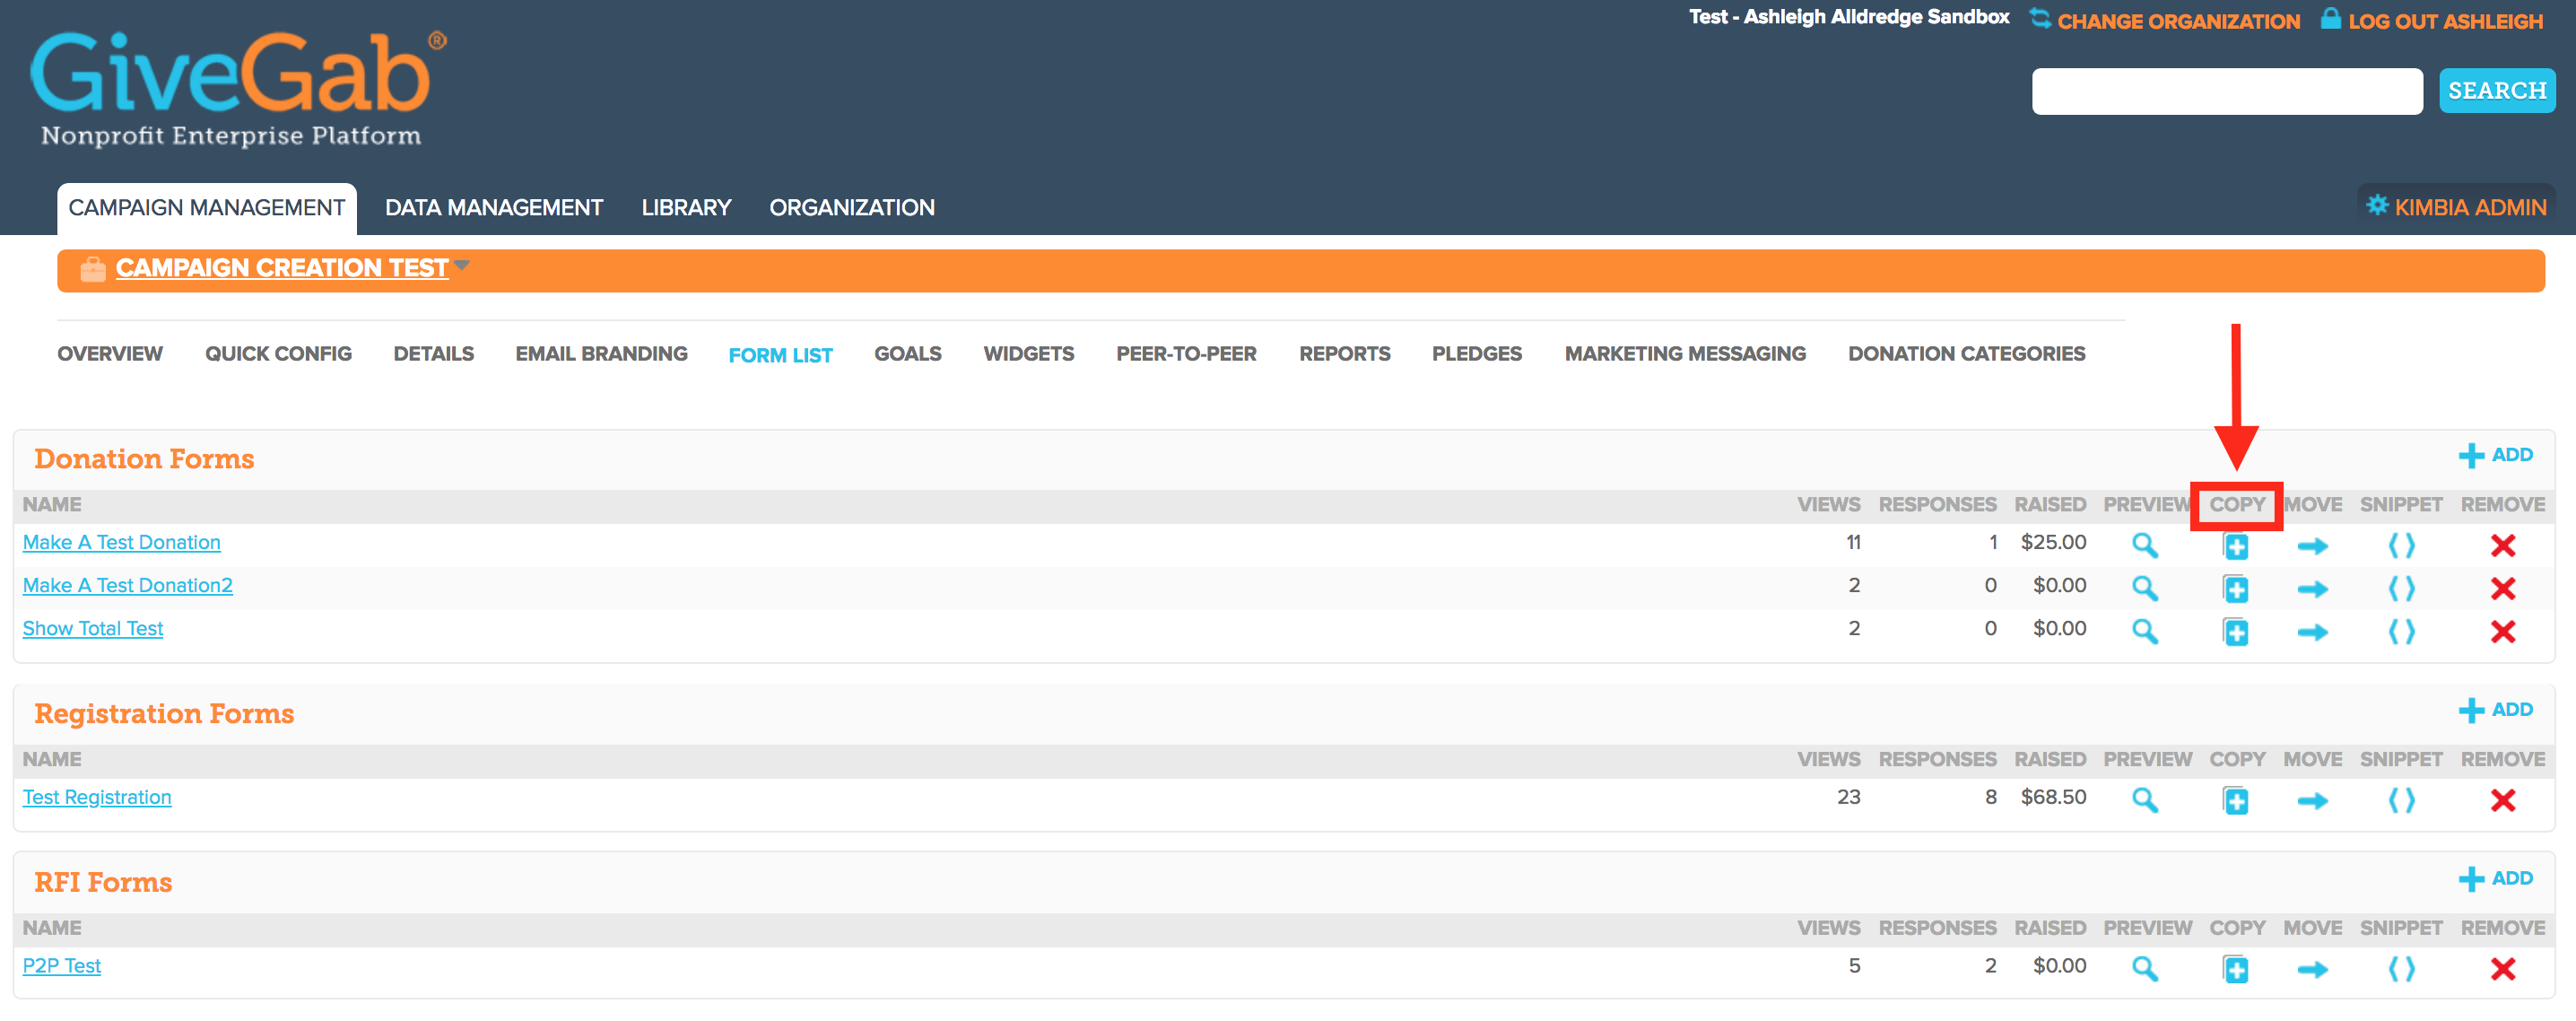Go to the Pledges sub-tab
The width and height of the screenshot is (2576, 1021).
(x=1477, y=354)
